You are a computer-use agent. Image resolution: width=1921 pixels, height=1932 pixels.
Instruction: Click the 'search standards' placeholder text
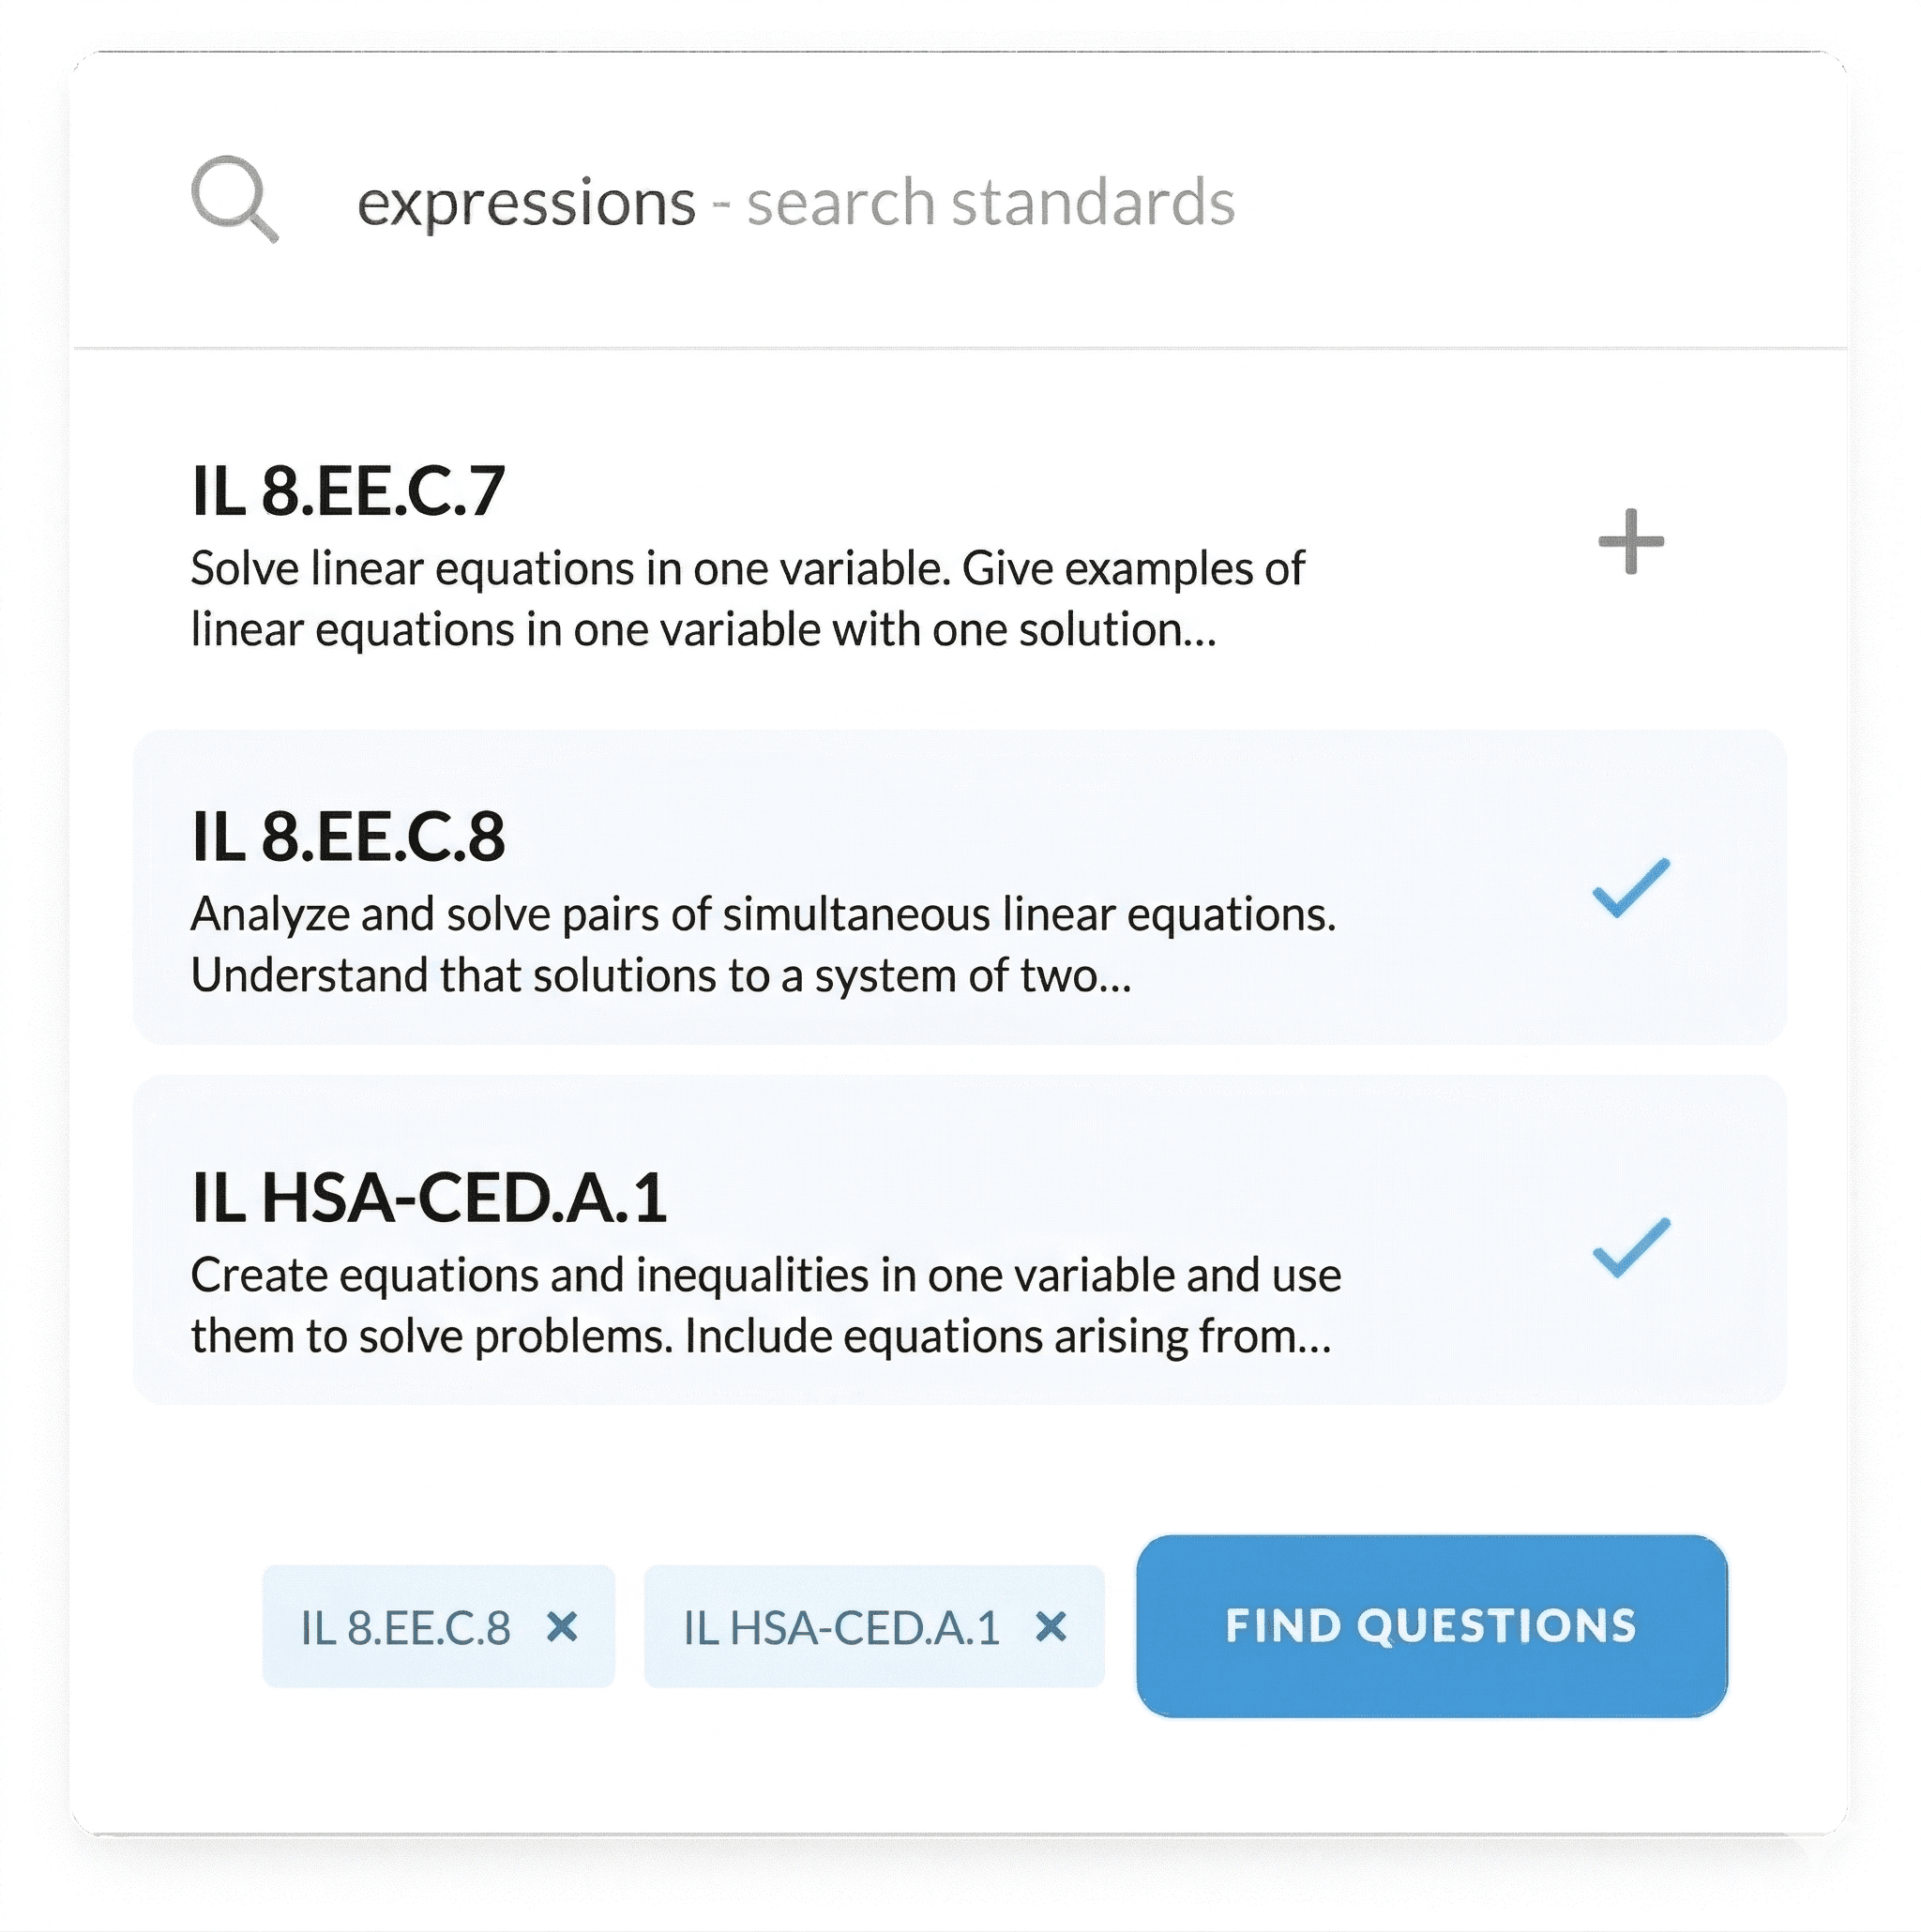pos(990,203)
